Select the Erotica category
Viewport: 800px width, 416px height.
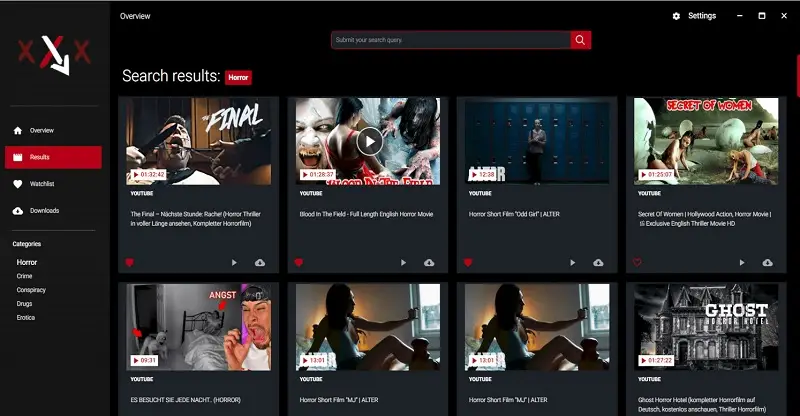(x=26, y=317)
